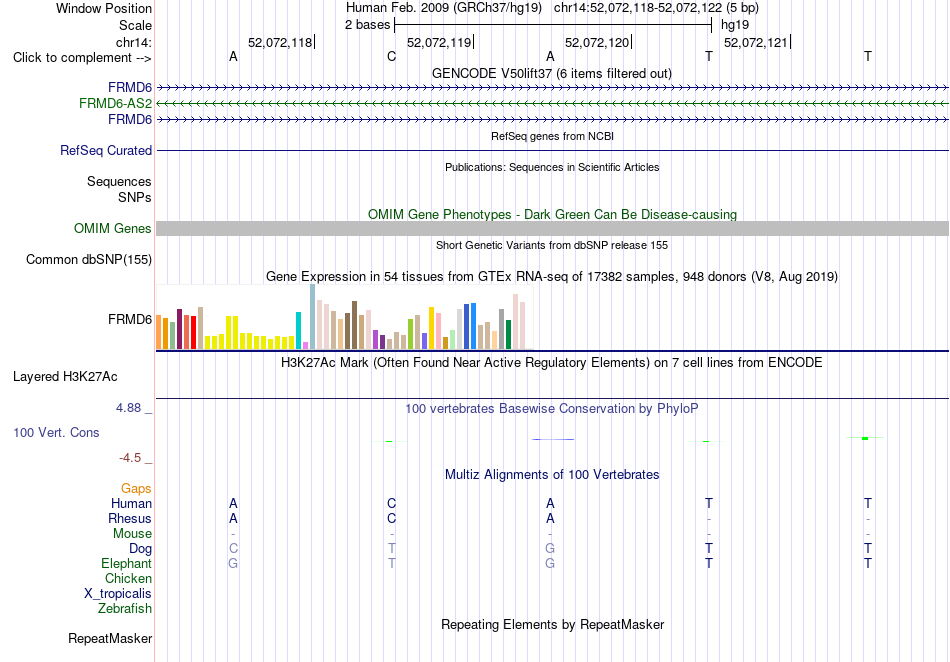This screenshot has height=662, width=950.
Task: Click the Human species label
Action: pyautogui.click(x=131, y=503)
